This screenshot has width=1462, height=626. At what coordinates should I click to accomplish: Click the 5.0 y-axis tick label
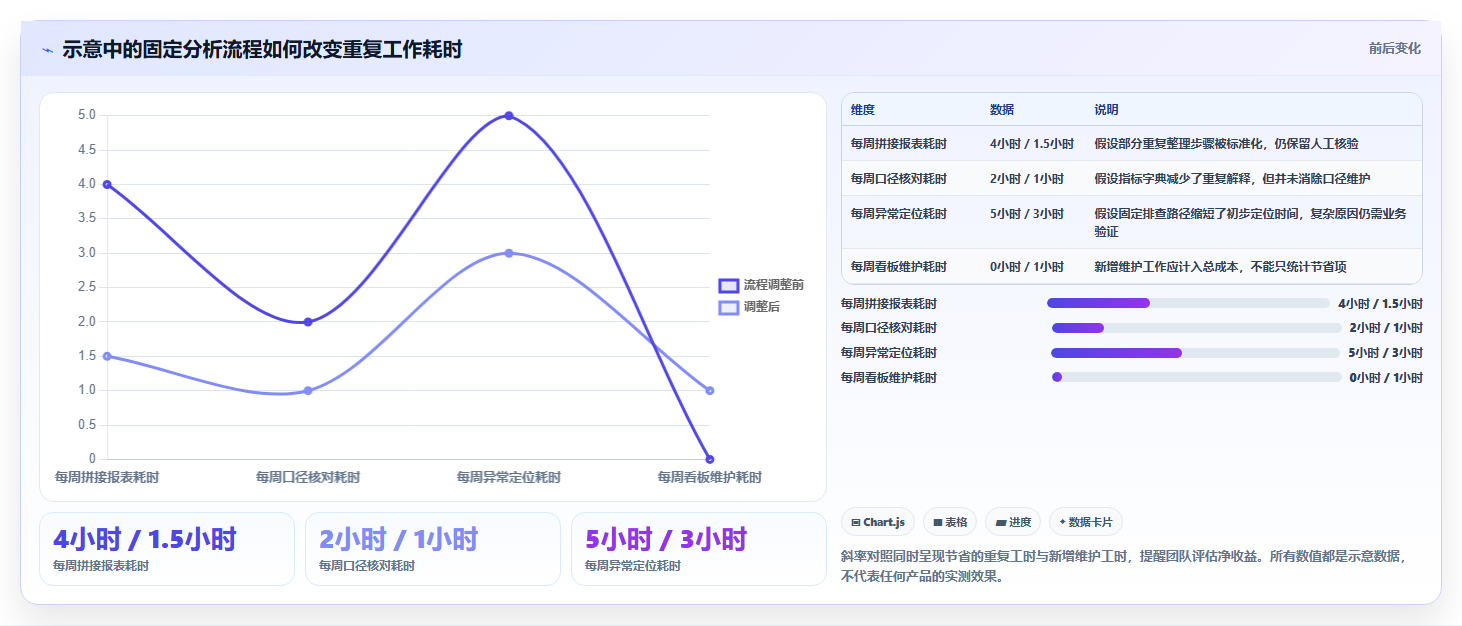point(87,115)
